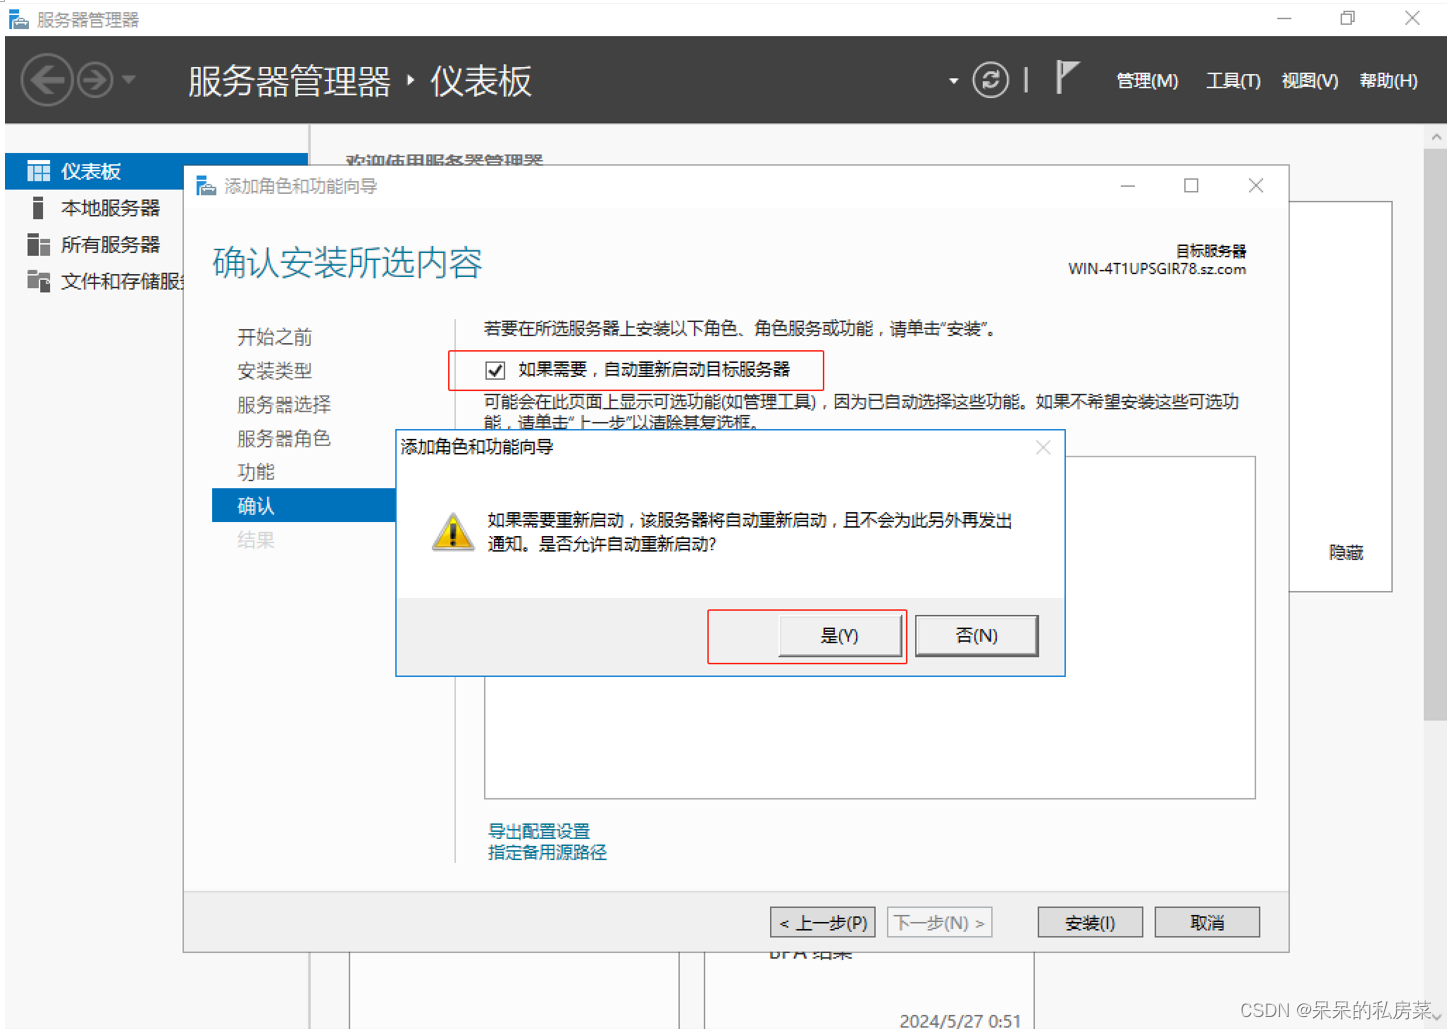The image size is (1447, 1029).
Task: Click the wizard title bar icon
Action: coord(206,186)
